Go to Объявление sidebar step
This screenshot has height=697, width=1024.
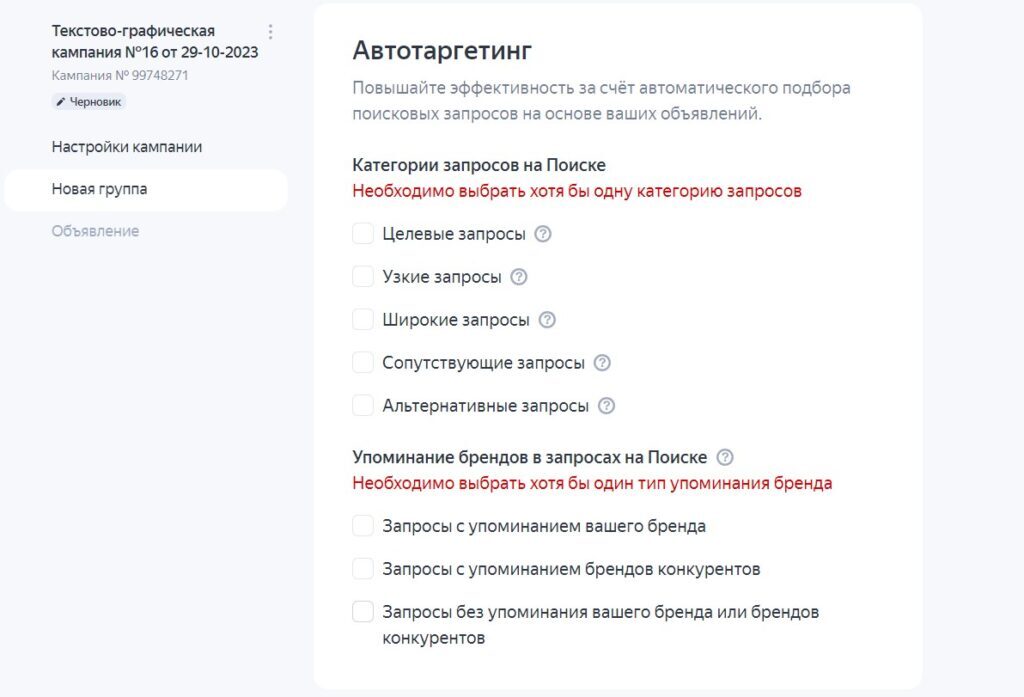point(96,231)
